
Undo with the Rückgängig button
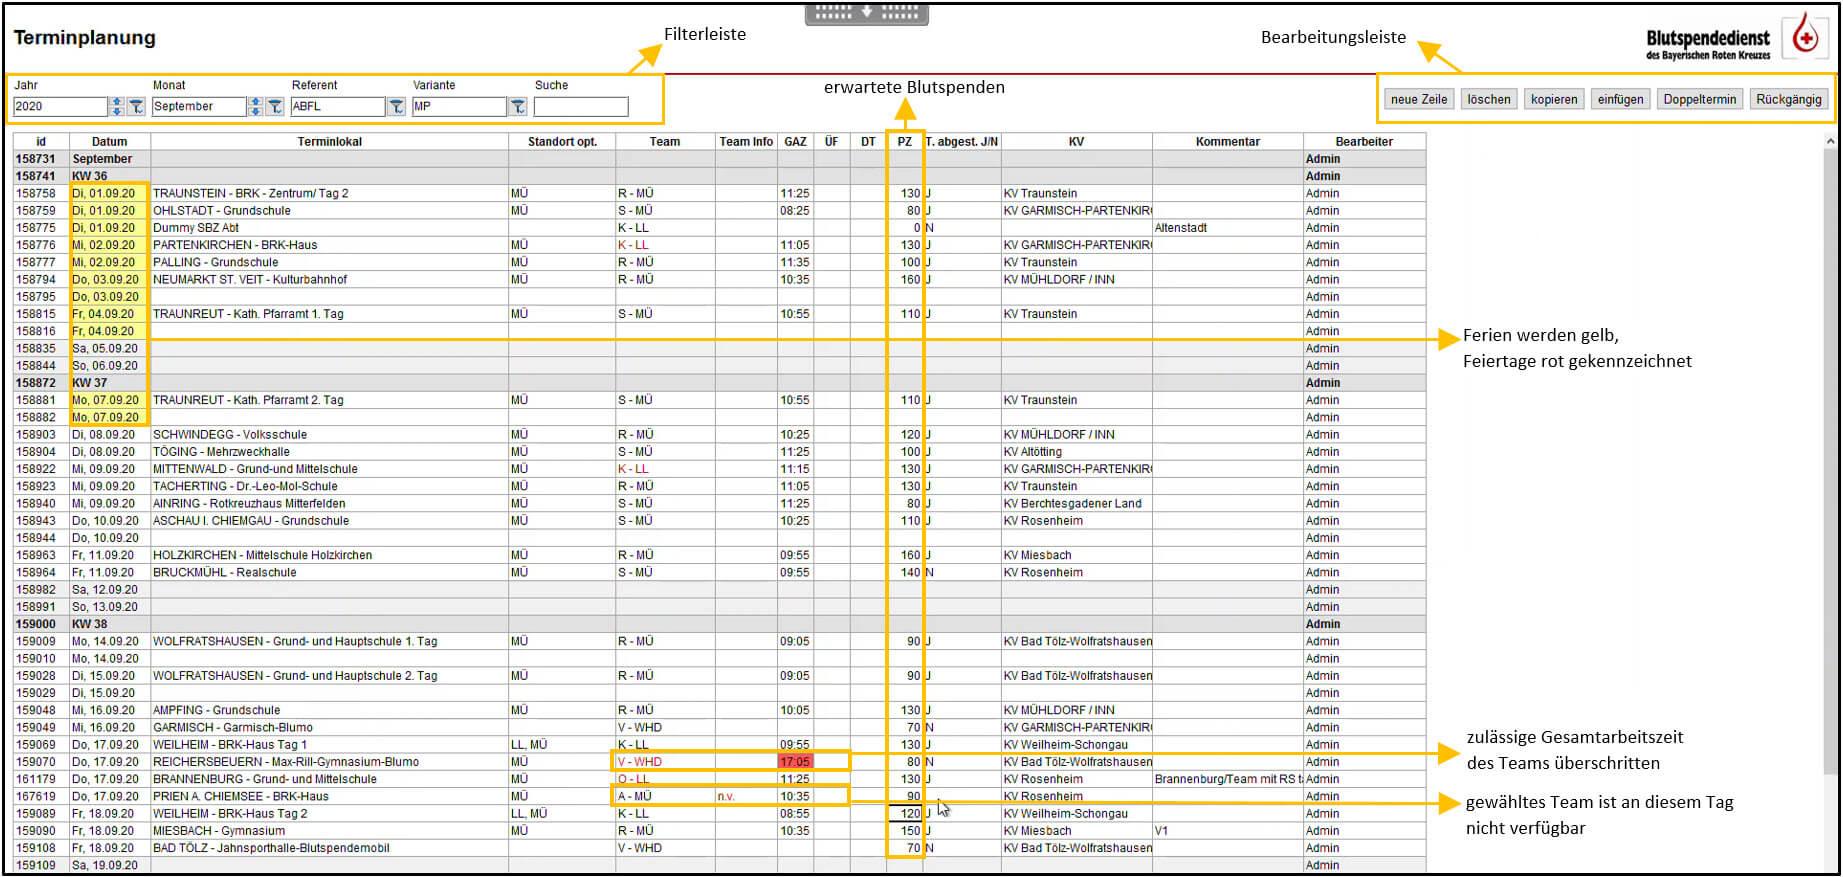pos(1788,99)
